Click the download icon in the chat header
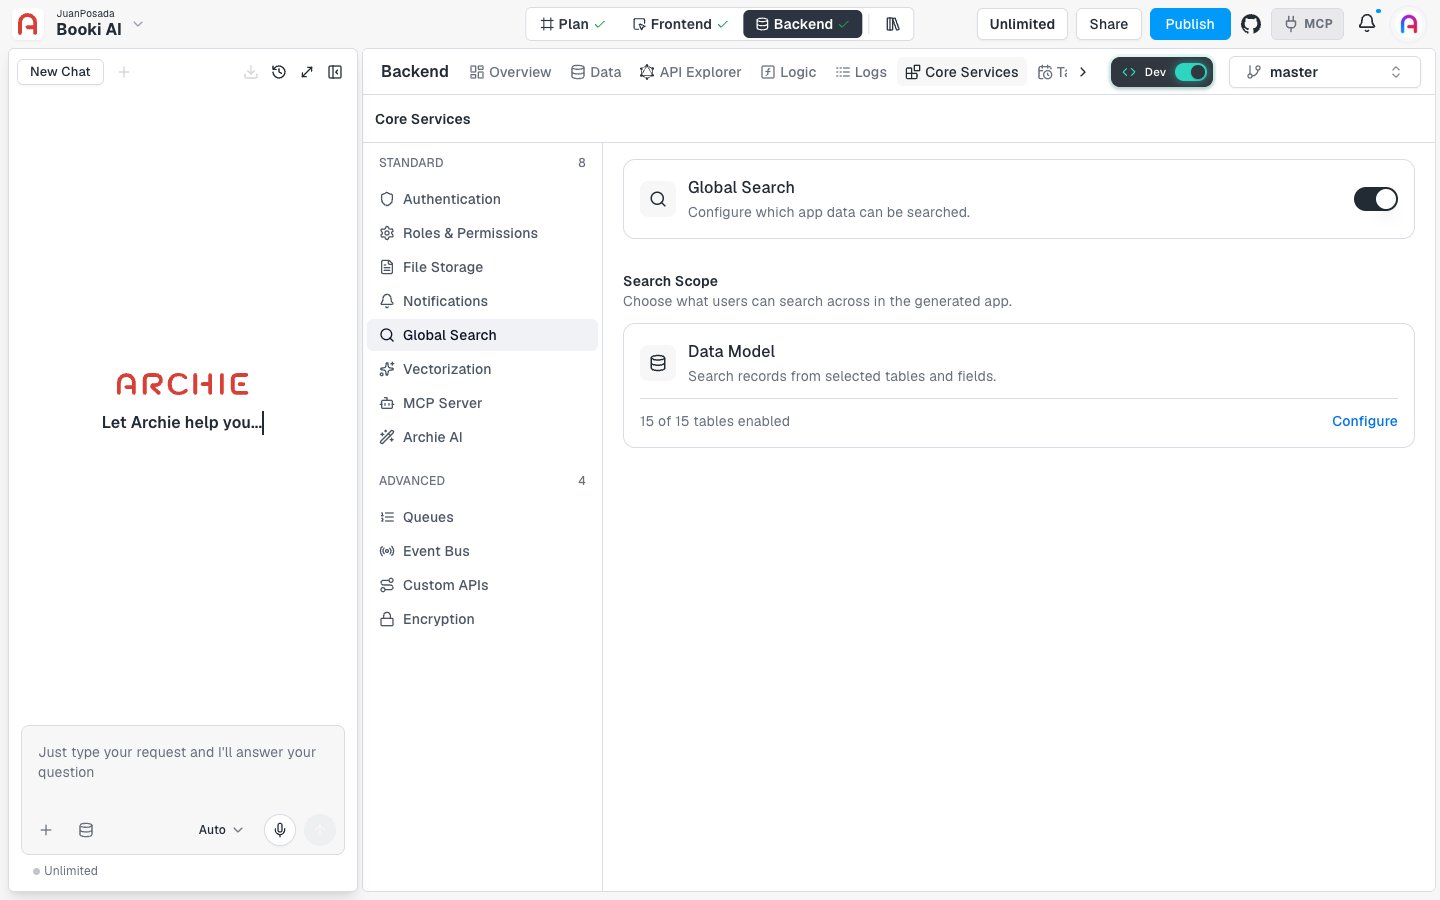 pos(251,72)
